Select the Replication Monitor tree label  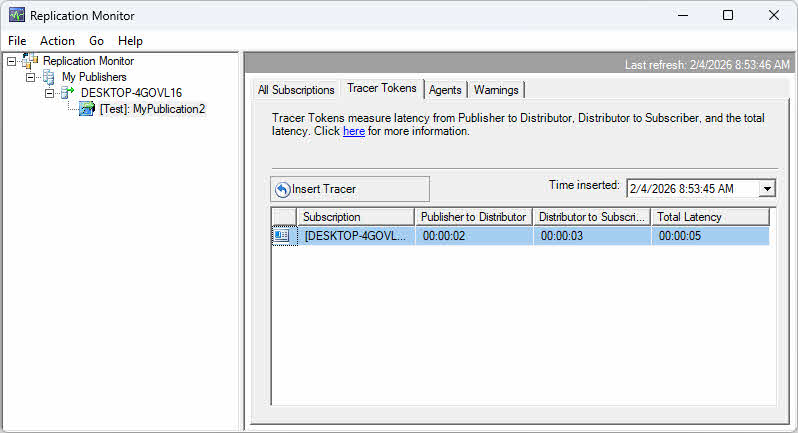89,61
